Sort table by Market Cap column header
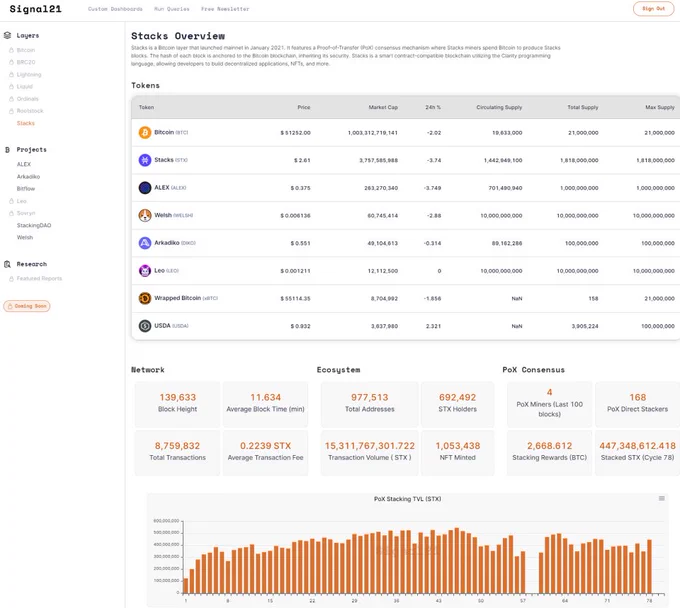 [383, 107]
